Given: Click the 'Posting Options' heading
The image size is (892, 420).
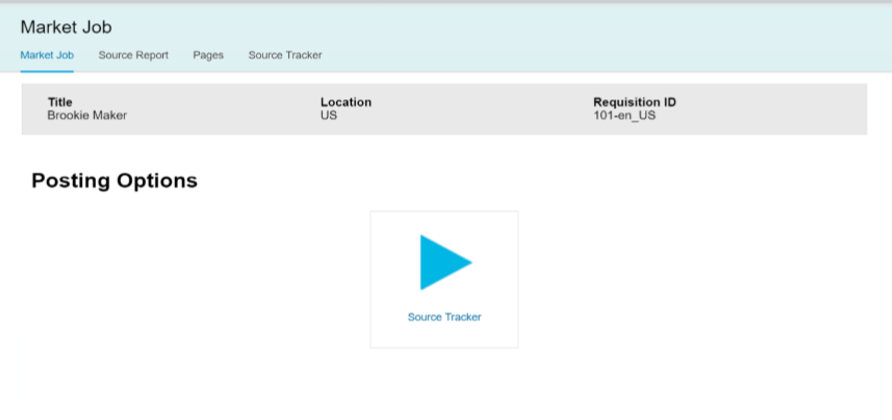Looking at the screenshot, I should [x=114, y=180].
